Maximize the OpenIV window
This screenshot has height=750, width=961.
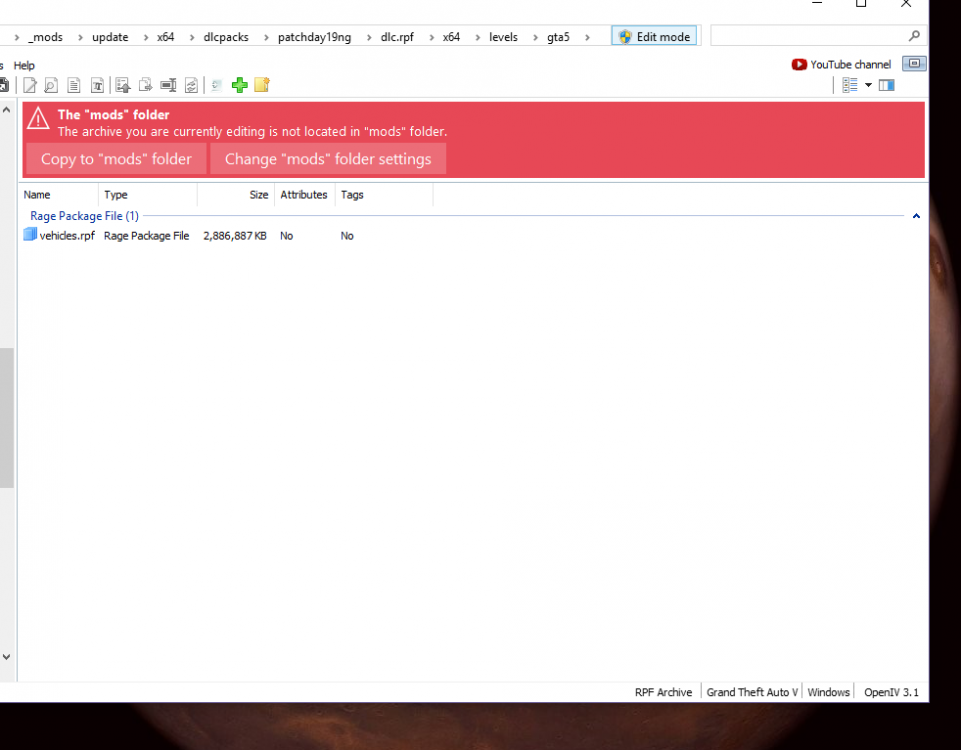click(x=861, y=4)
